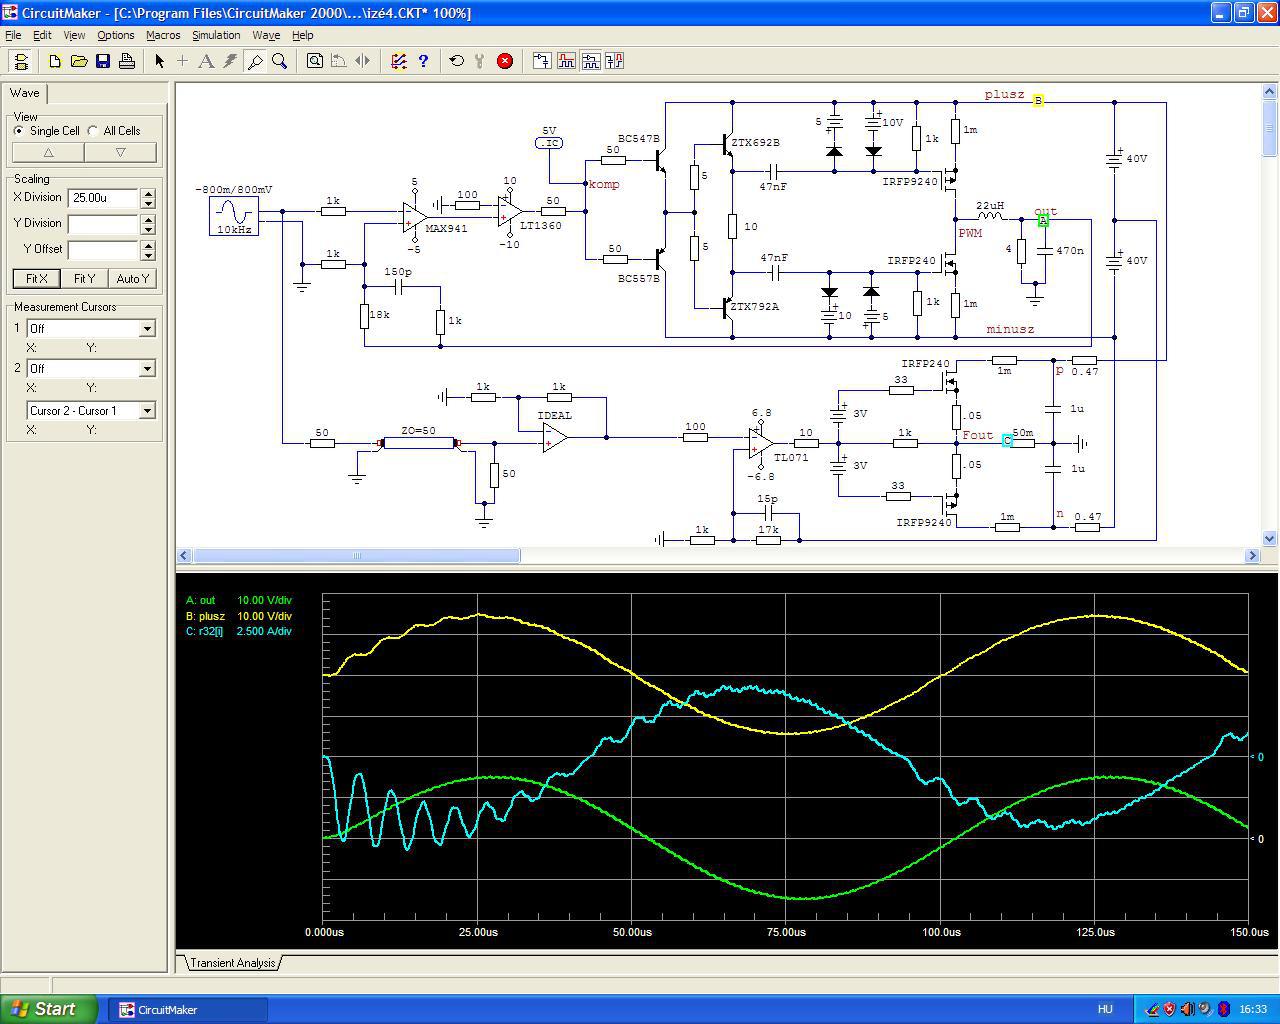Select the arrow pointer tool

[x=159, y=61]
